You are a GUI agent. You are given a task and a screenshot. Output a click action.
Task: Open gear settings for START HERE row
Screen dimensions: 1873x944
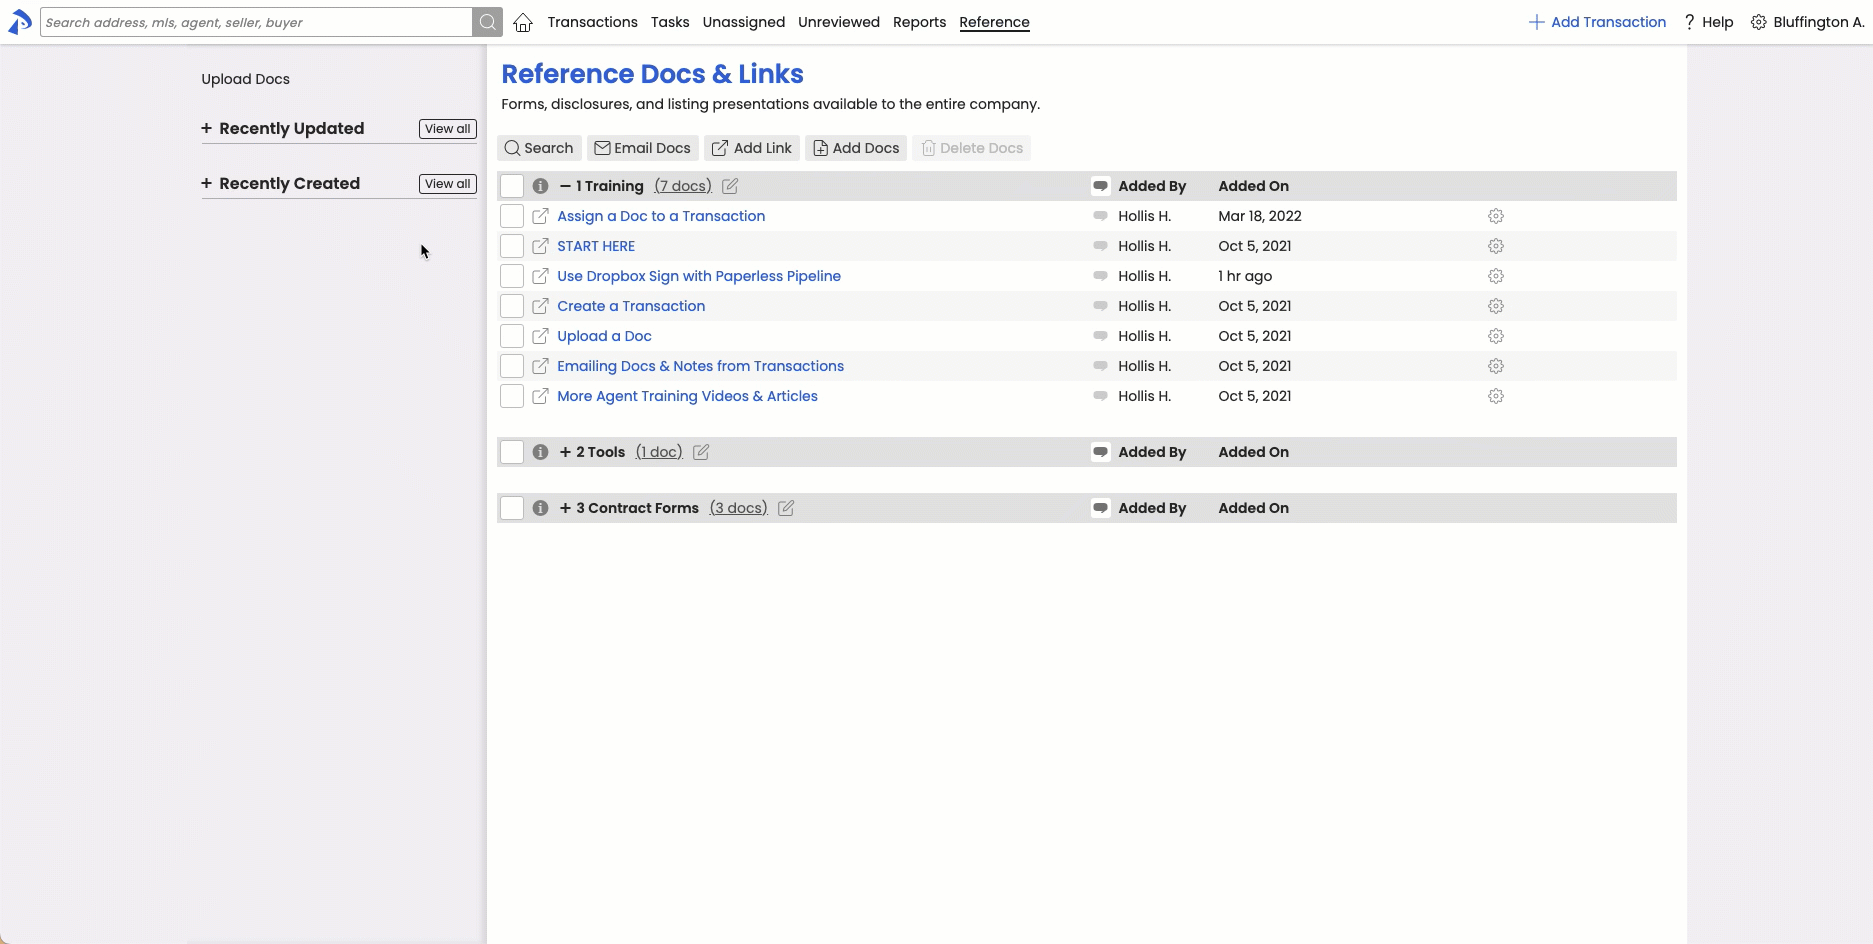click(x=1496, y=246)
